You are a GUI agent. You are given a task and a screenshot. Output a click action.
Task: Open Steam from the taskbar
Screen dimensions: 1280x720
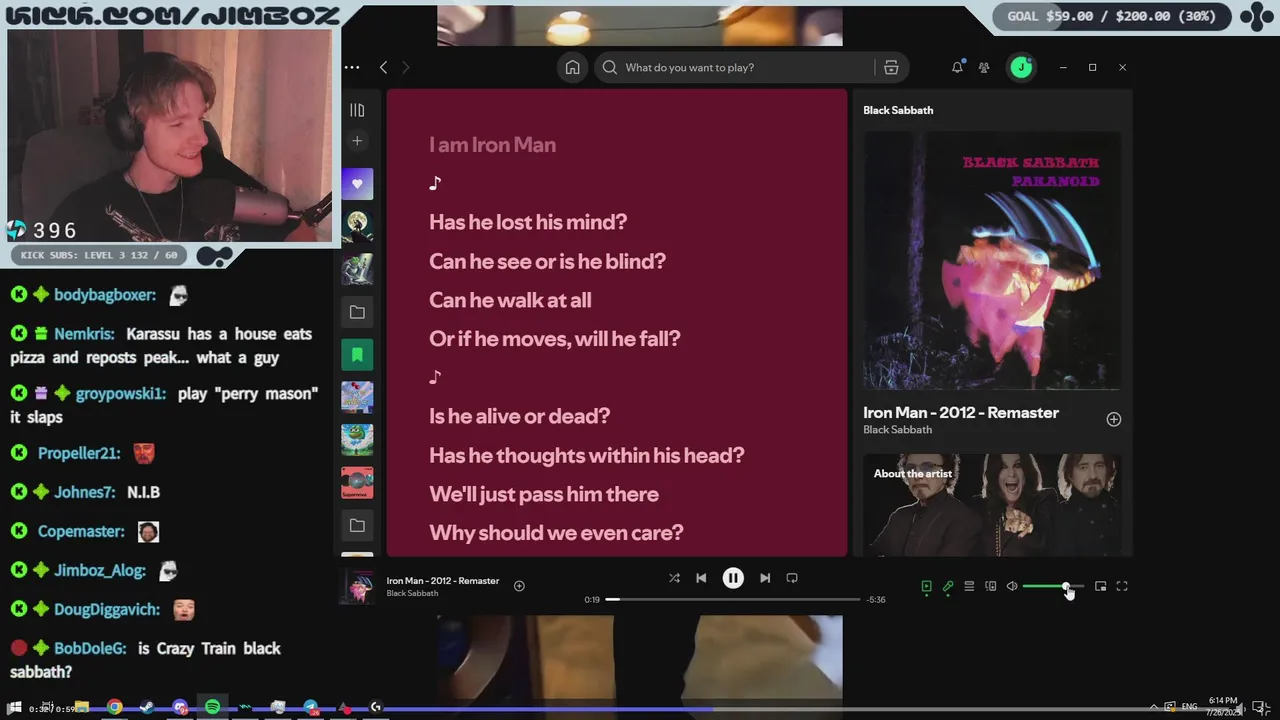(x=147, y=708)
